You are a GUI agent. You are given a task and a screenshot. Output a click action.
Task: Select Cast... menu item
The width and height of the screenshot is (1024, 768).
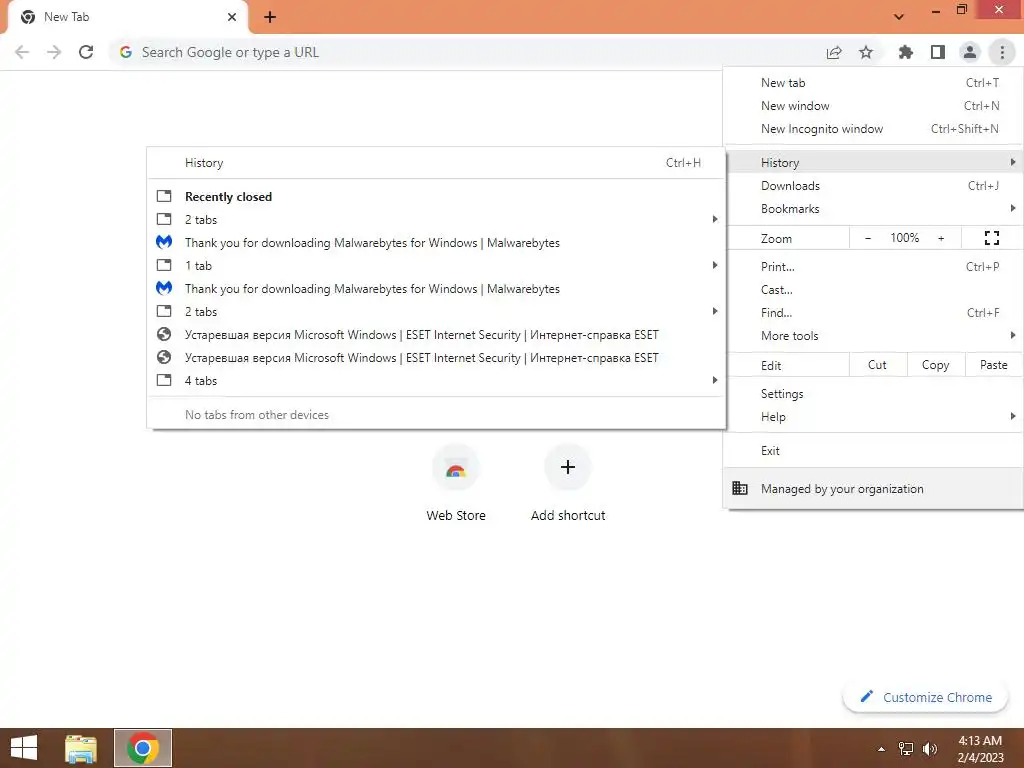coord(873,289)
